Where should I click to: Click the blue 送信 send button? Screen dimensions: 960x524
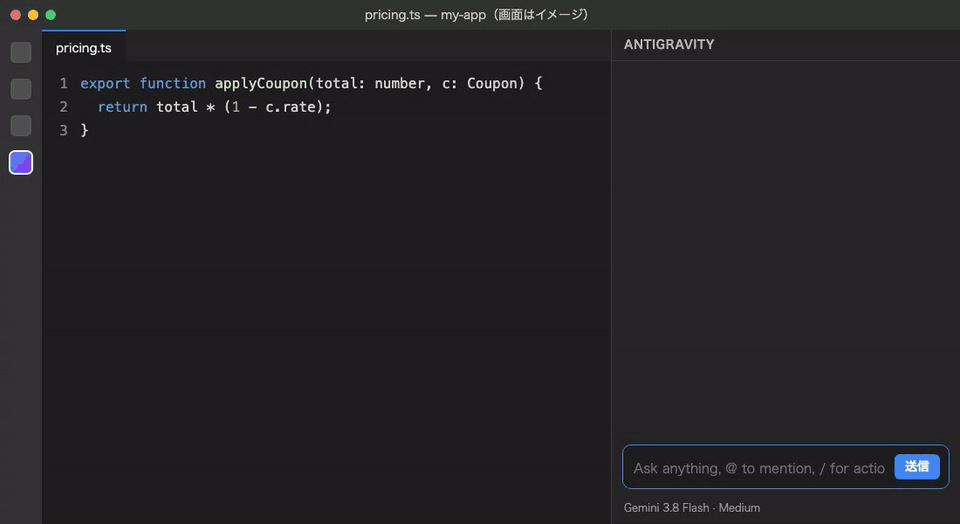pyautogui.click(x=917, y=466)
